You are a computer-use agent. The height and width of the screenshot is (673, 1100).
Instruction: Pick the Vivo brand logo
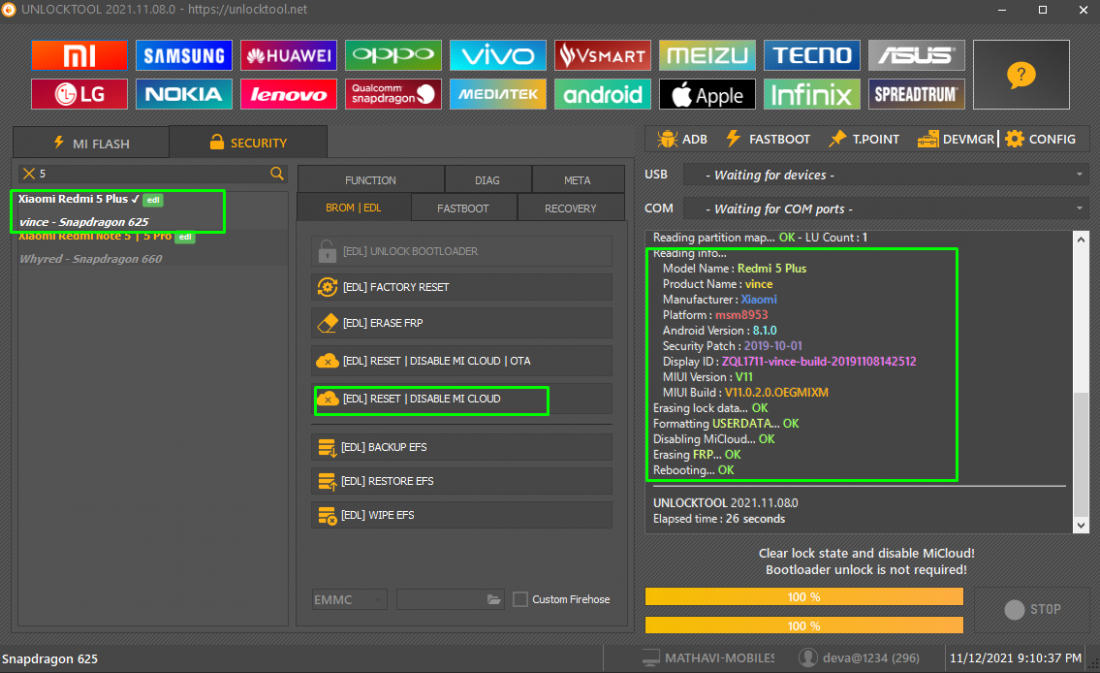tap(497, 55)
